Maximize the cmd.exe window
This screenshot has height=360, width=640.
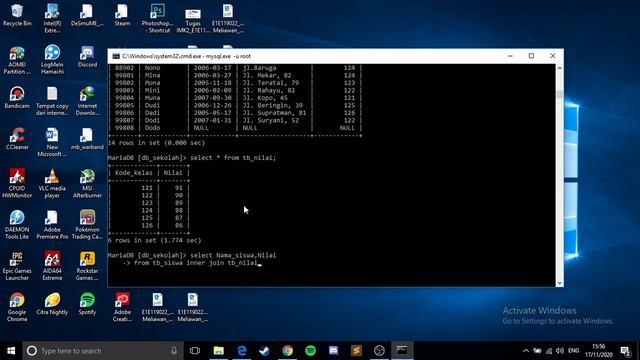531,56
